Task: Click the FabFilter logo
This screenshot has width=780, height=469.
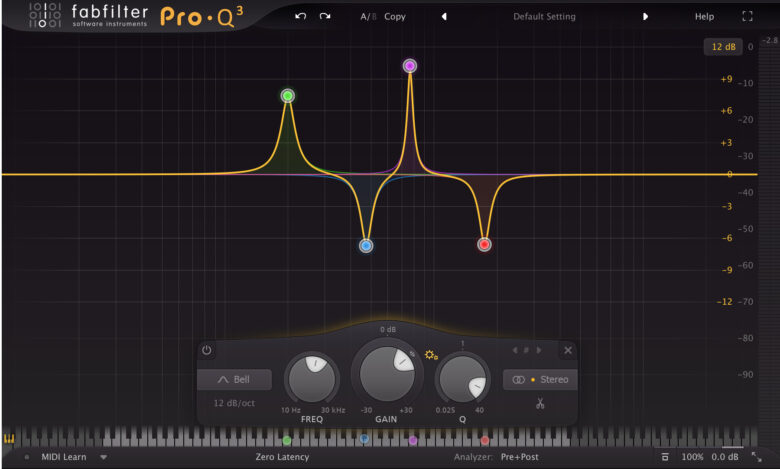Action: (89, 15)
